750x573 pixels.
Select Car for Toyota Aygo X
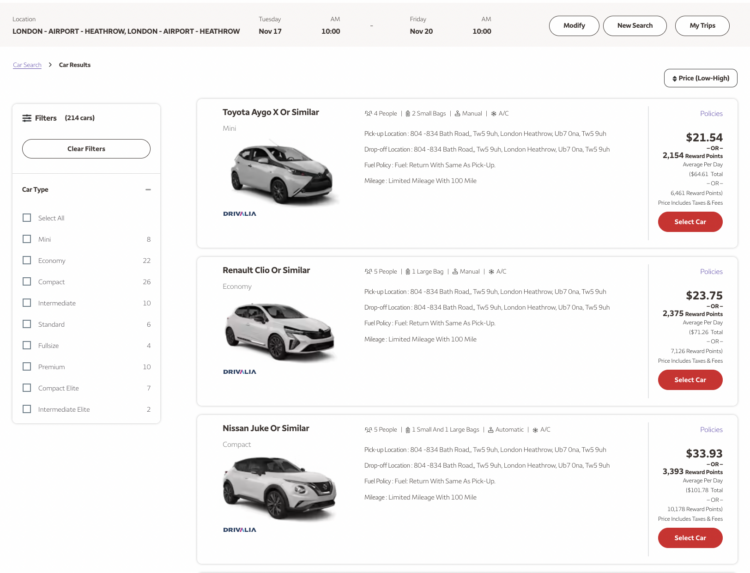690,222
